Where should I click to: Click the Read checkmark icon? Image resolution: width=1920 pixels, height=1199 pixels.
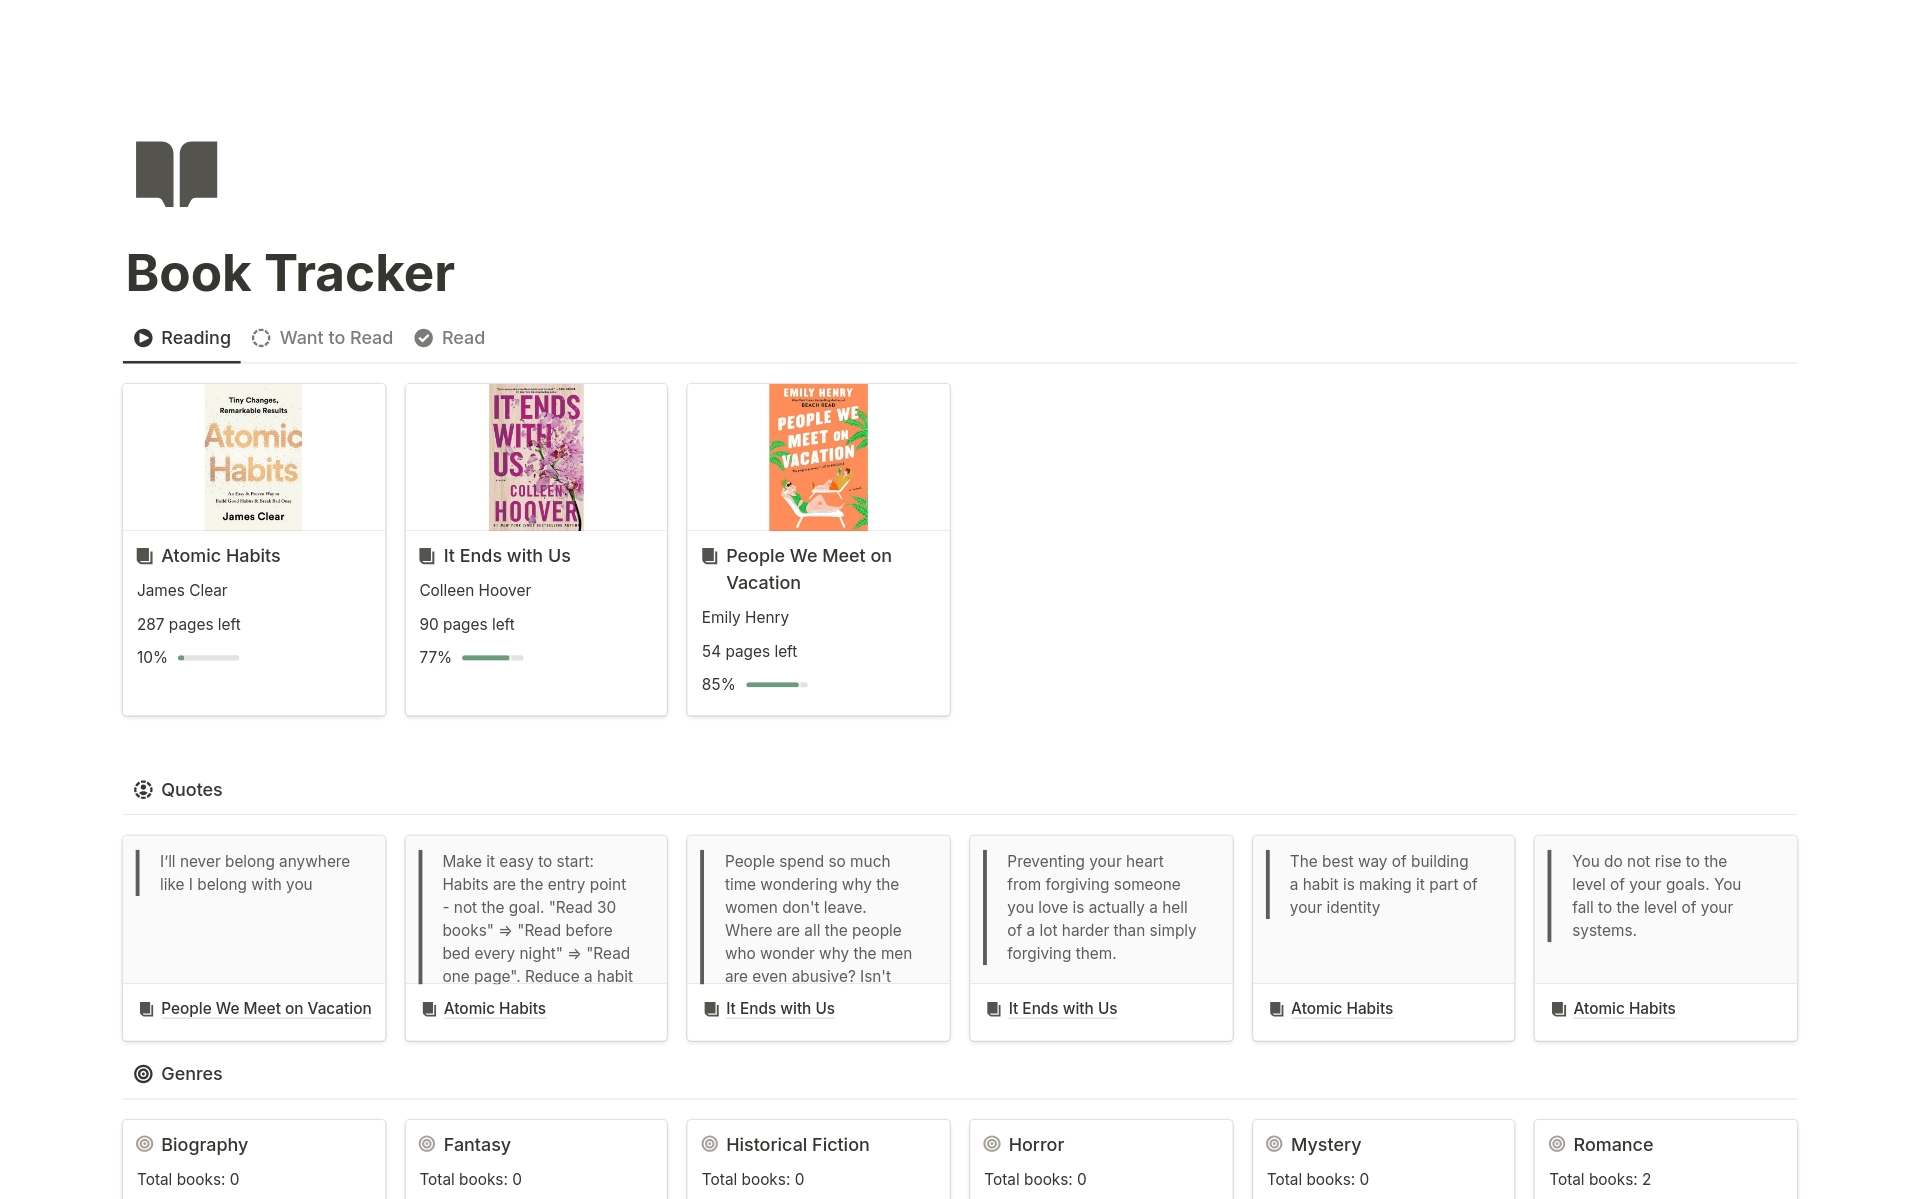coord(423,338)
